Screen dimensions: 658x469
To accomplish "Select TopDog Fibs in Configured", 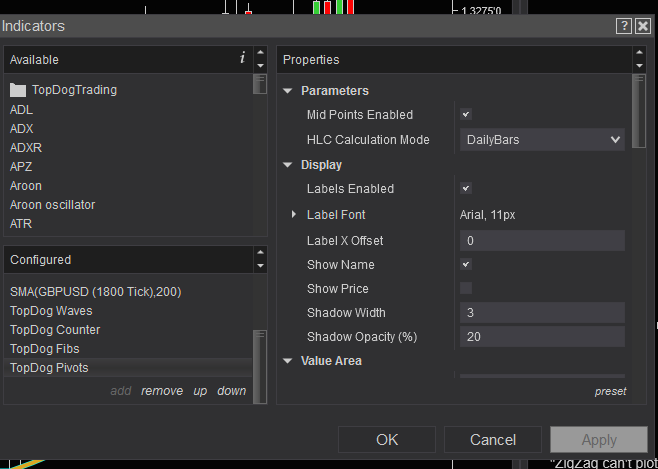I will click(44, 349).
